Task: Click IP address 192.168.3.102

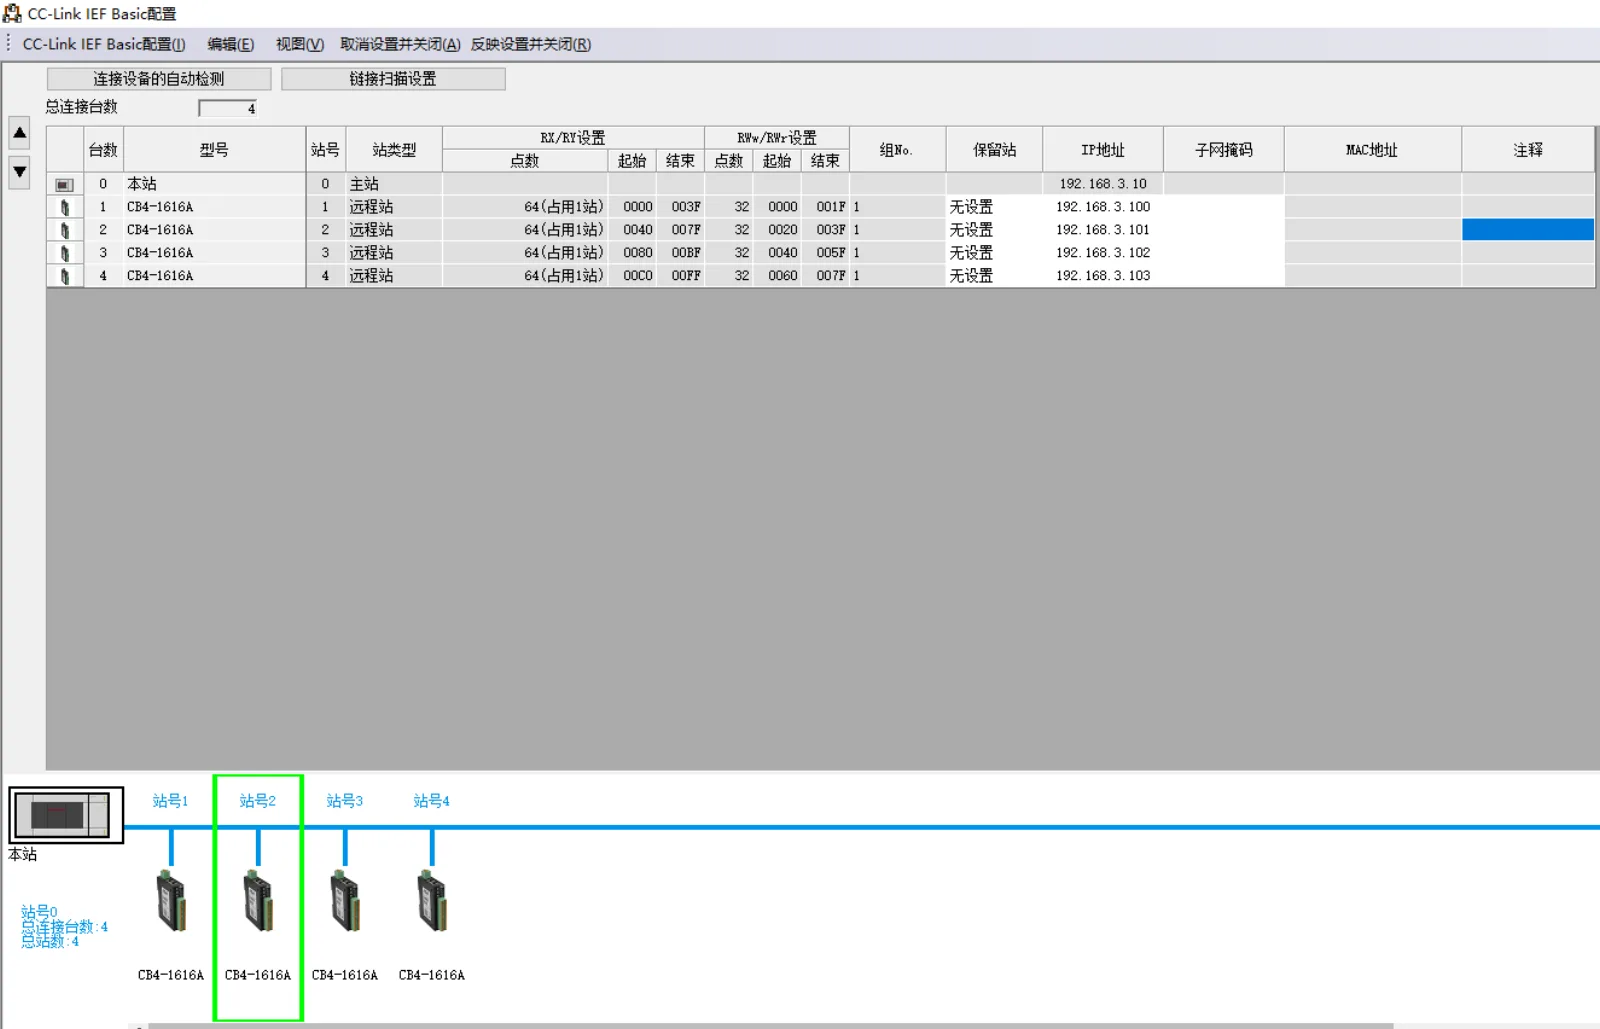Action: (x=1103, y=253)
